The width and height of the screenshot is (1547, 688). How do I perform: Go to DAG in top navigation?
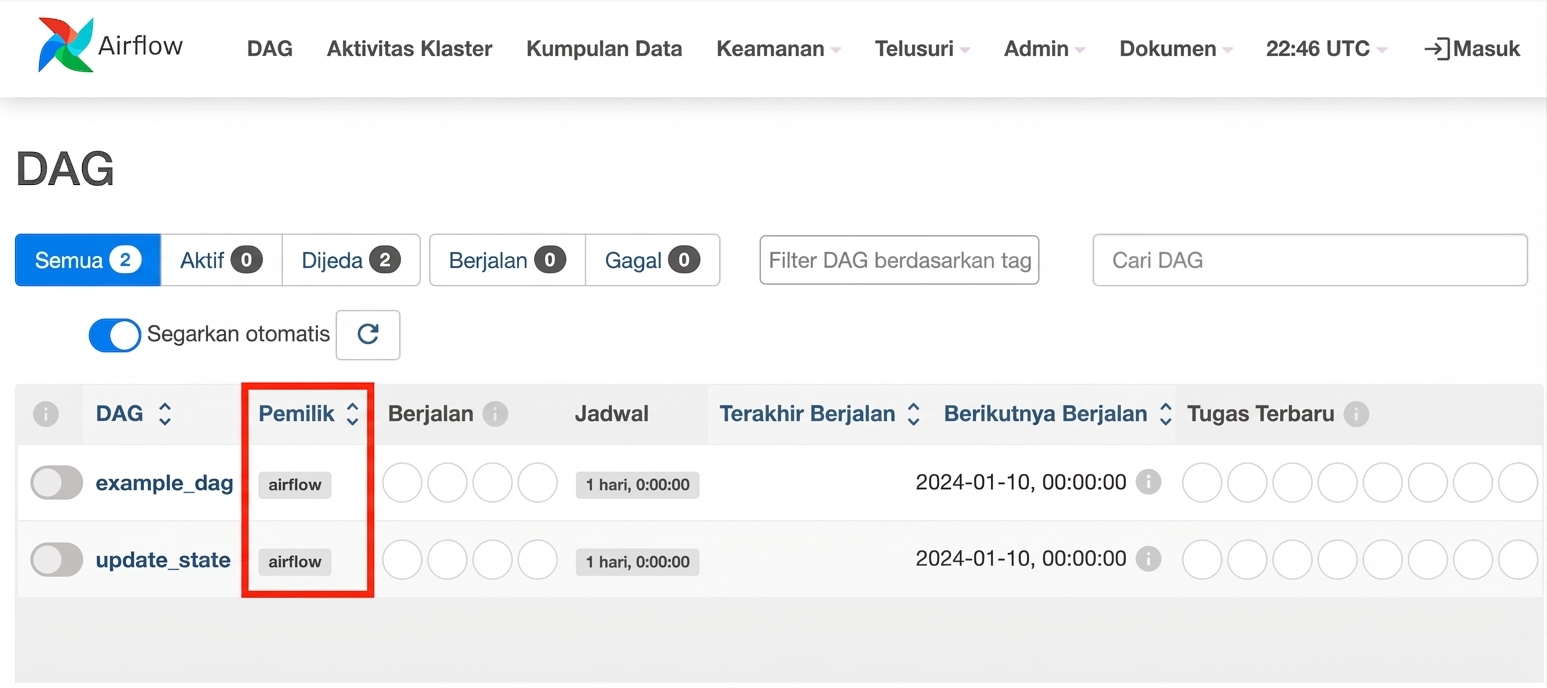coord(270,48)
